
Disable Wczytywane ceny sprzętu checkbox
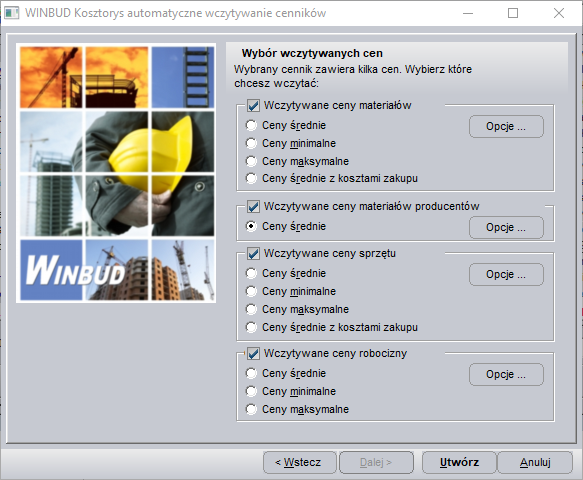(253, 254)
